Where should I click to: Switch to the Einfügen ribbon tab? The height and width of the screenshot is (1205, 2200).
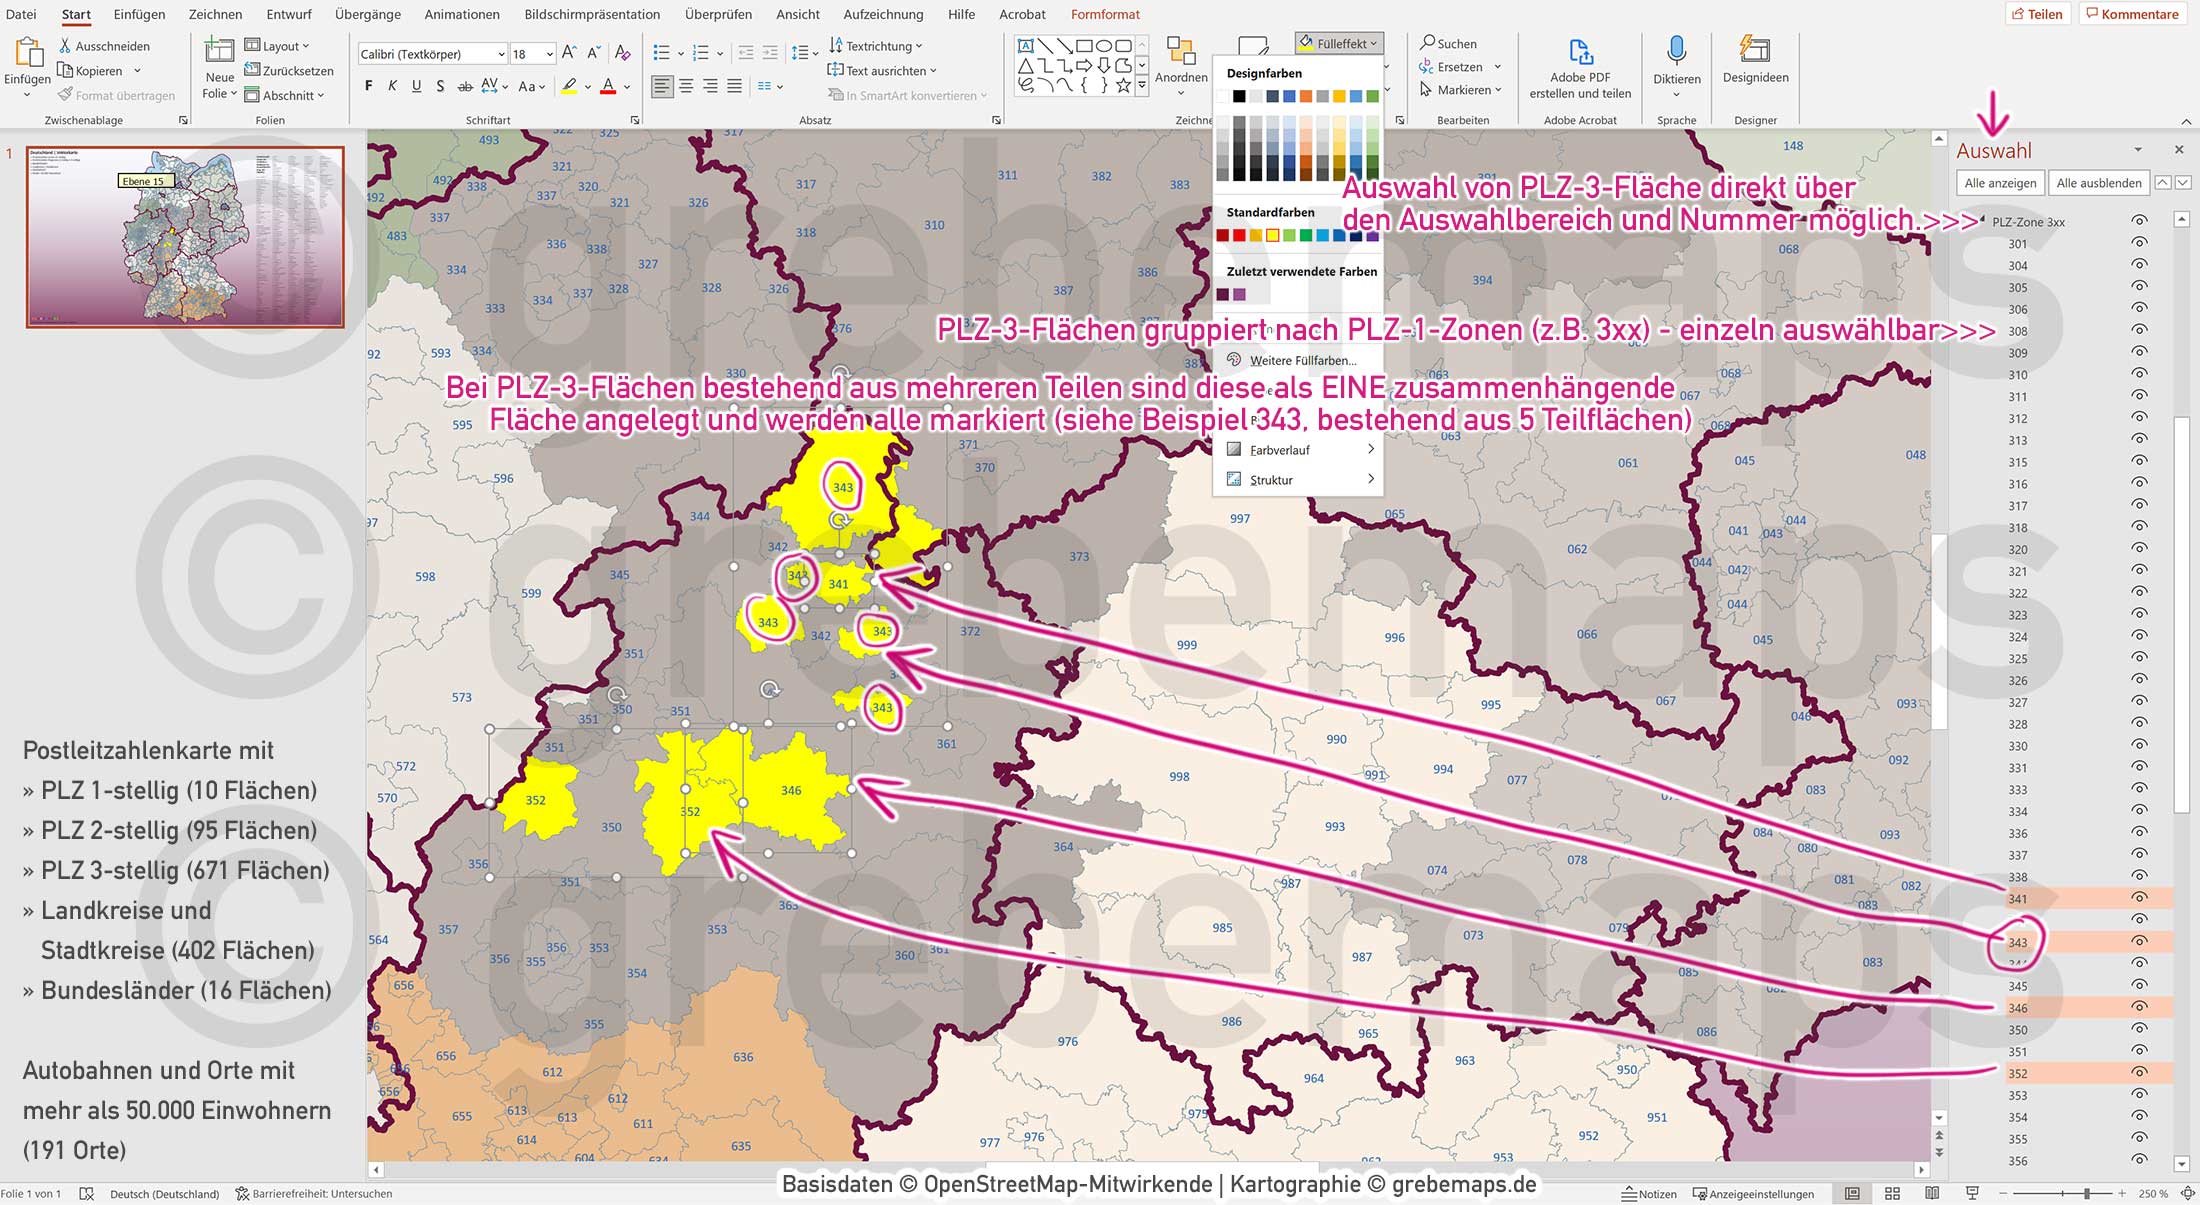pyautogui.click(x=139, y=14)
